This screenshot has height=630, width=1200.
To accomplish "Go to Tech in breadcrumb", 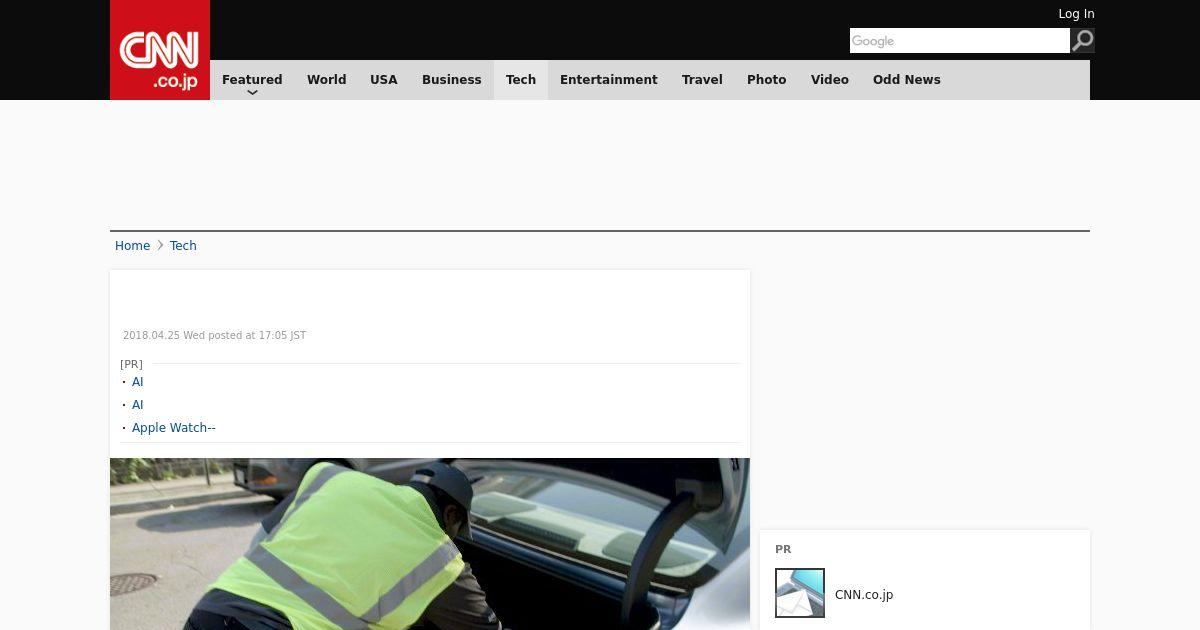I will coord(183,246).
